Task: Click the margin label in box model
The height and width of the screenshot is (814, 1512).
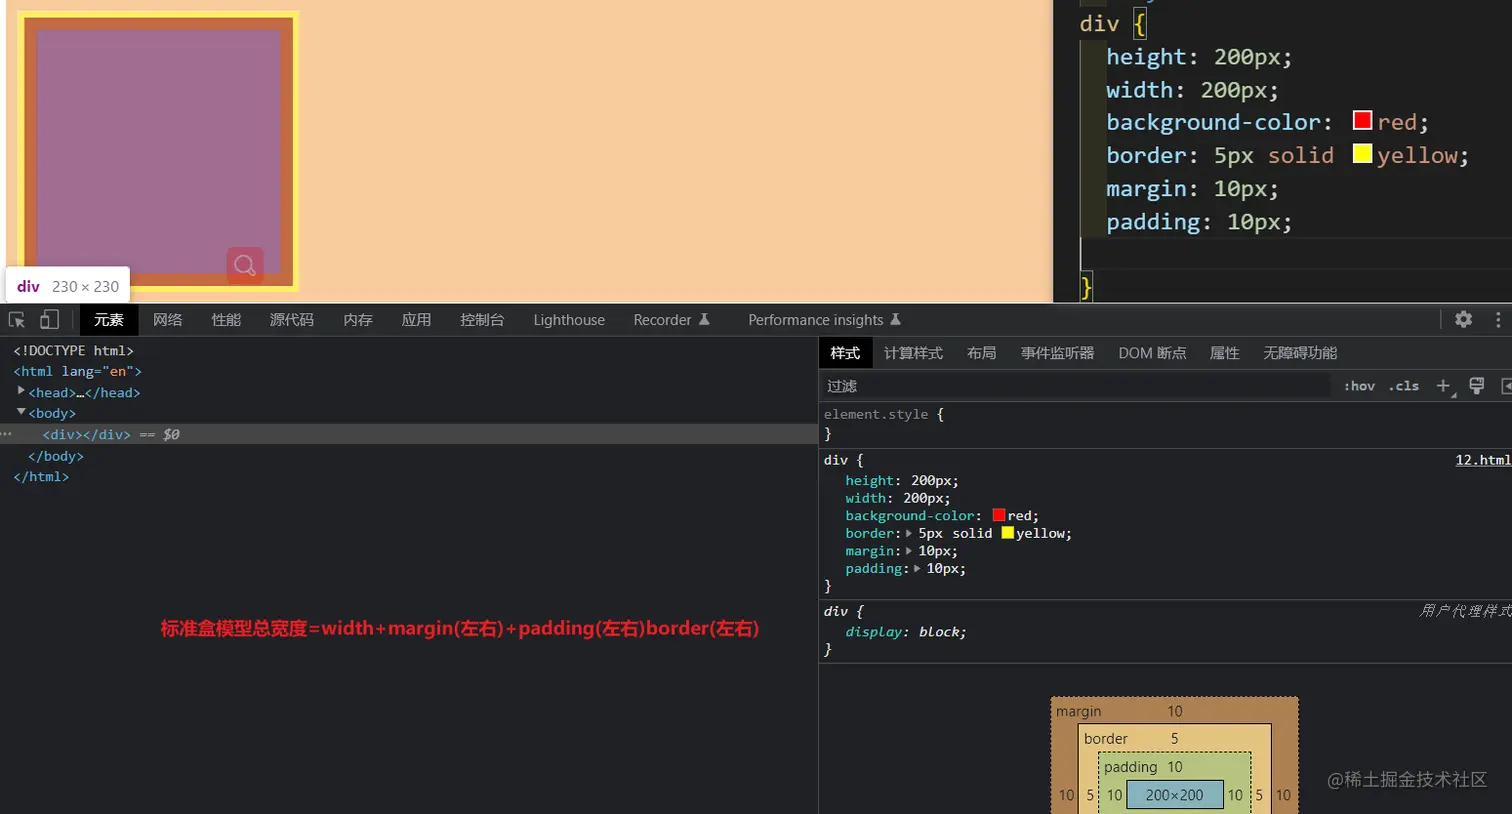Action: pyautogui.click(x=1078, y=712)
